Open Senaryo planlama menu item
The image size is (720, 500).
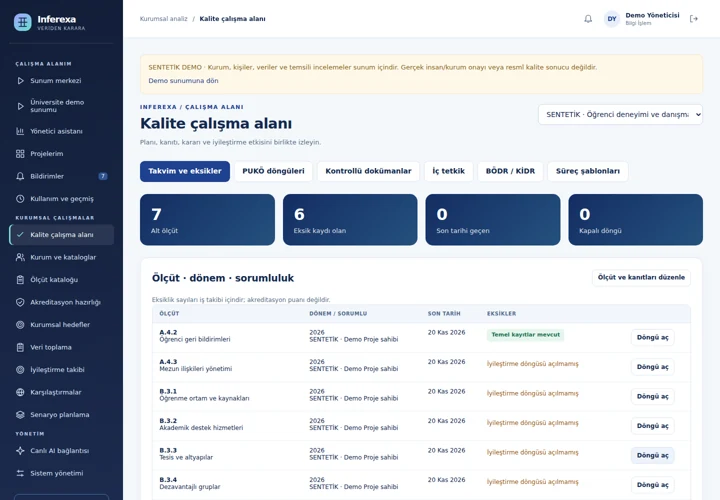click(62, 415)
